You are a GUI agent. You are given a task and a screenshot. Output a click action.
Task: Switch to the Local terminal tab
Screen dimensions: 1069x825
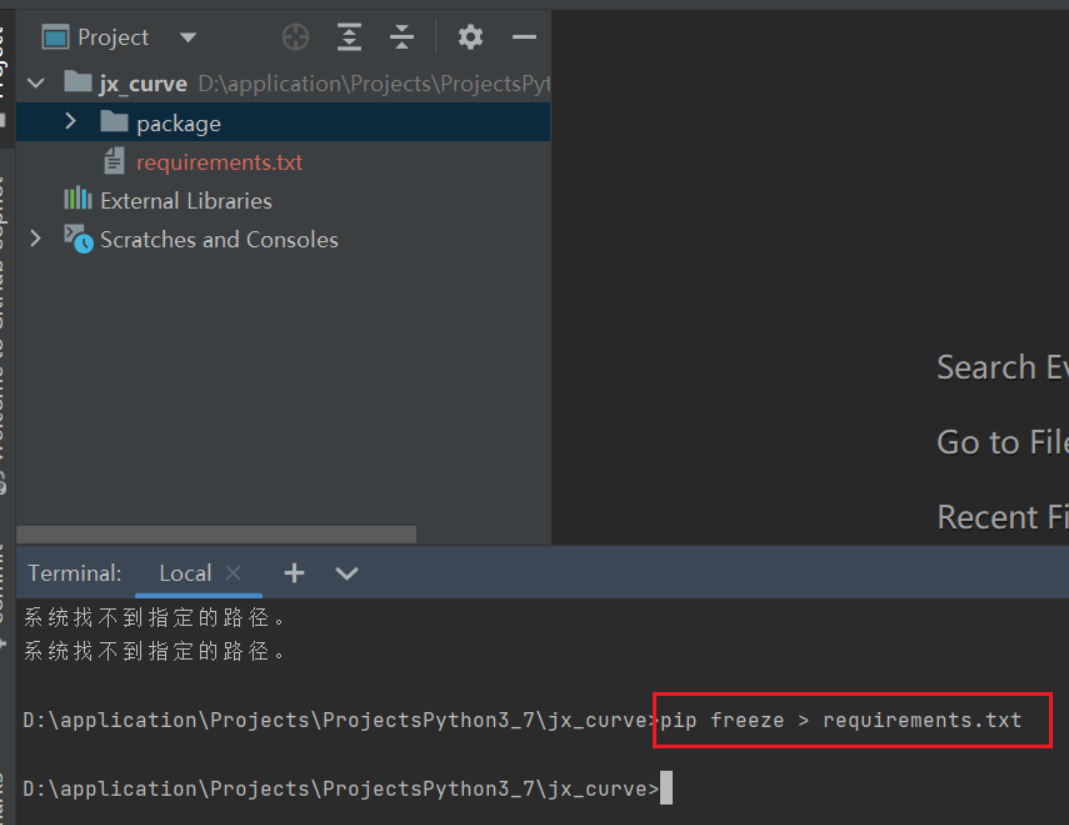tap(185, 573)
